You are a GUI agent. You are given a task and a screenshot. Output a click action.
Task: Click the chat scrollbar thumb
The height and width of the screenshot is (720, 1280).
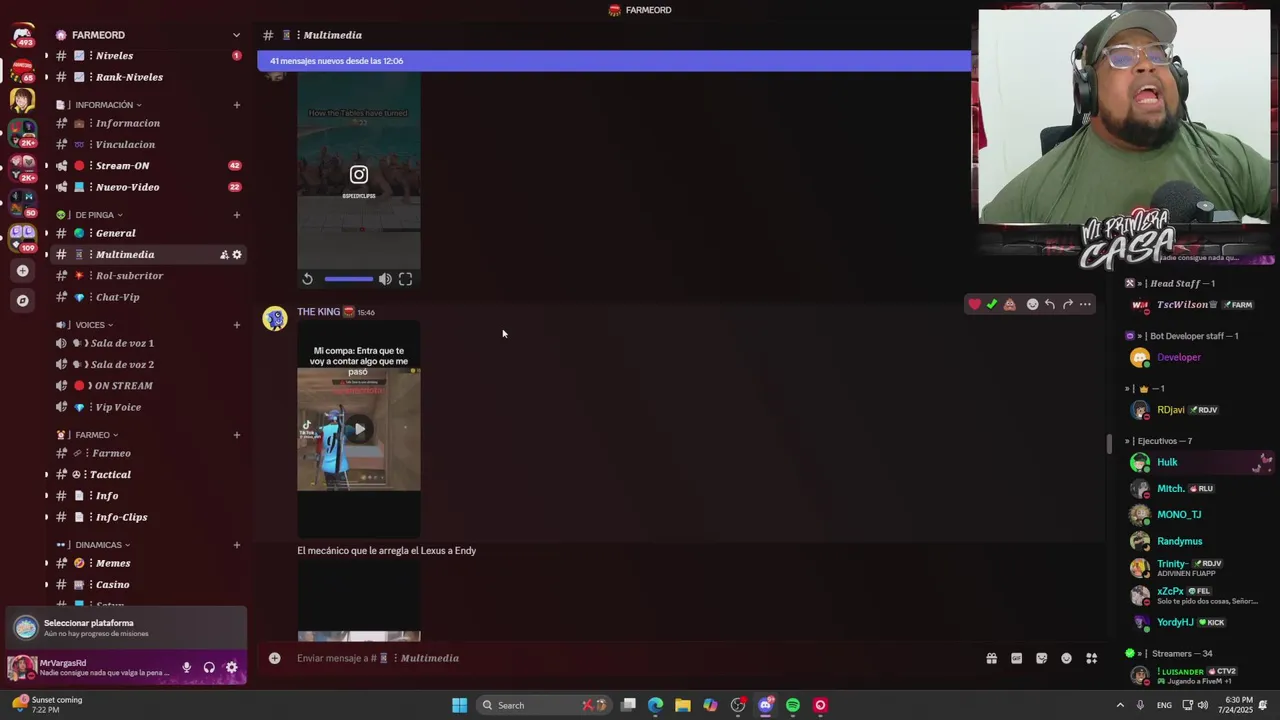1108,443
